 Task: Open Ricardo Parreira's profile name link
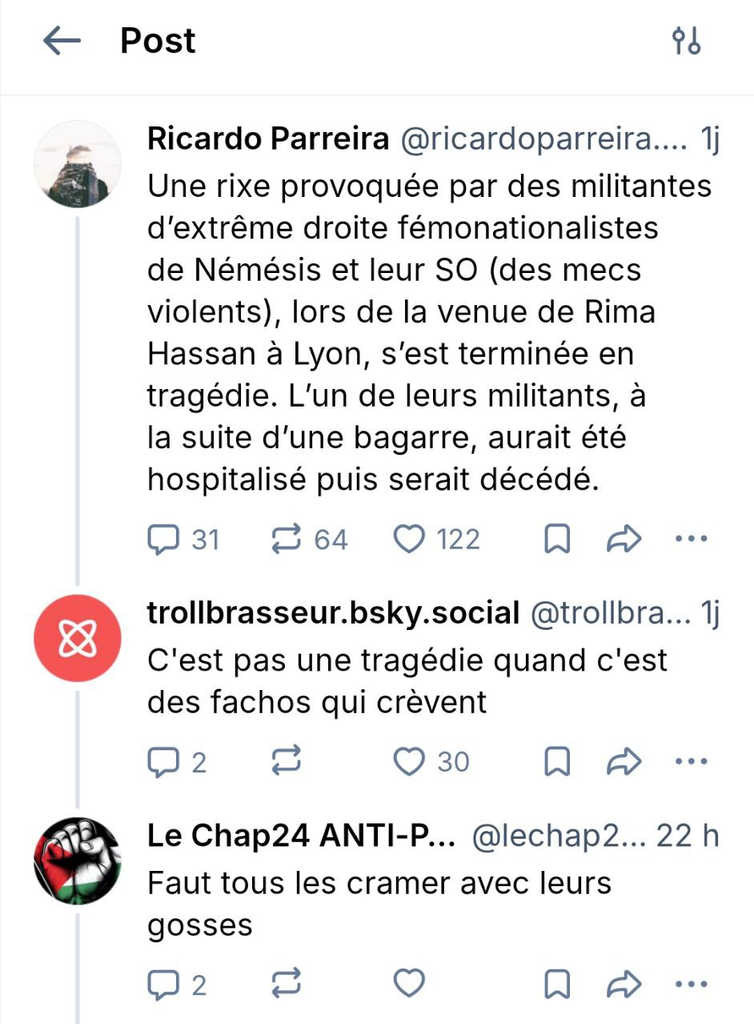[268, 140]
